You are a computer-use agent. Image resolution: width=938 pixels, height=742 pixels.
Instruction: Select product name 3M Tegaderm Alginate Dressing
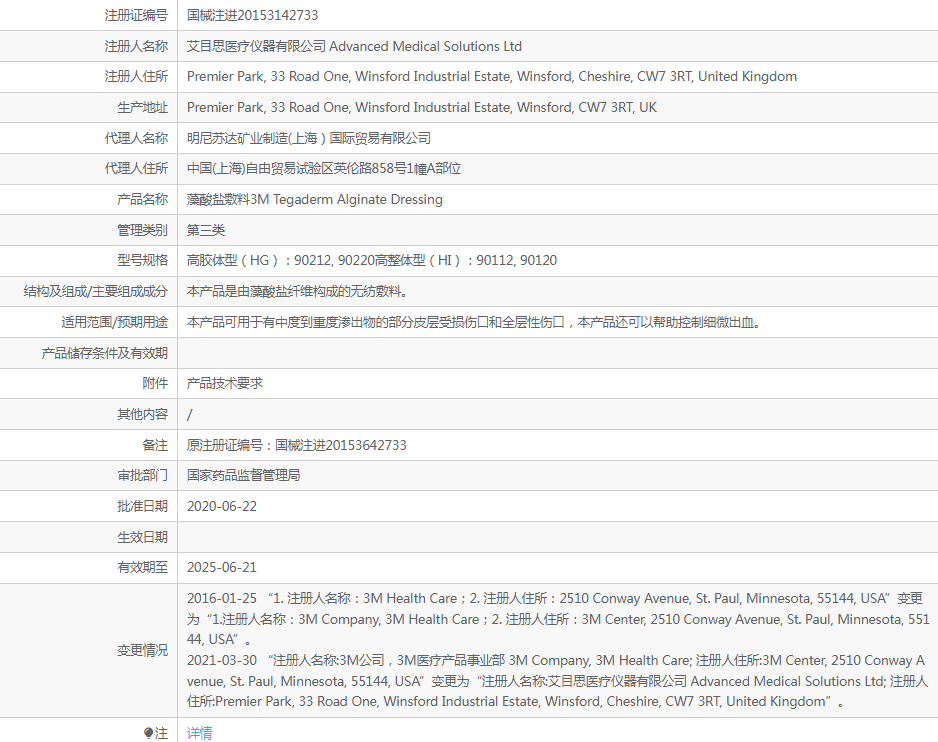tap(346, 199)
